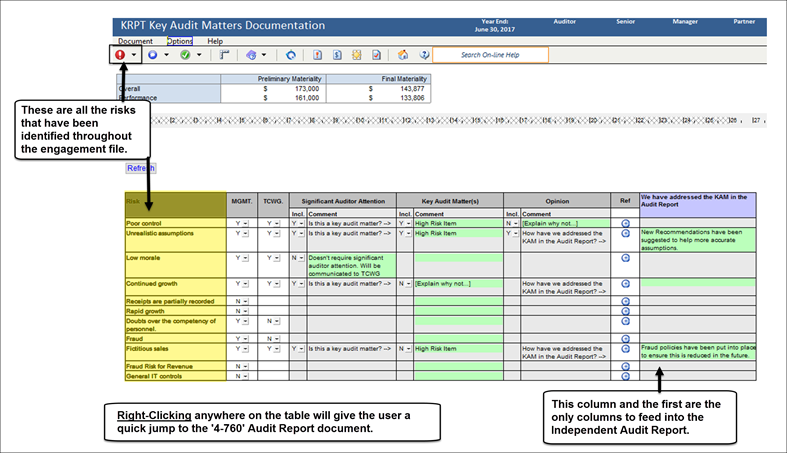Click Ref icon in Rapid growth row
787x454 pixels.
click(625, 311)
